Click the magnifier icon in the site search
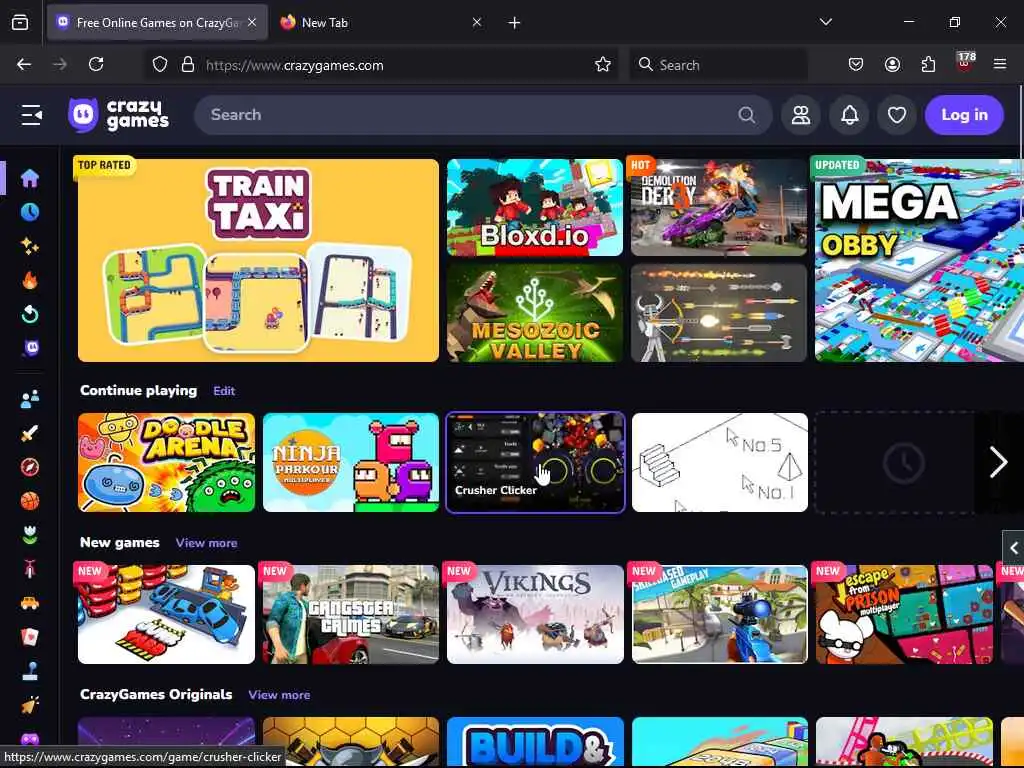The image size is (1024, 768). pos(746,115)
